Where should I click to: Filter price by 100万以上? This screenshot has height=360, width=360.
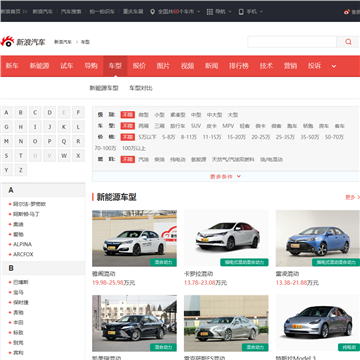coord(134,148)
